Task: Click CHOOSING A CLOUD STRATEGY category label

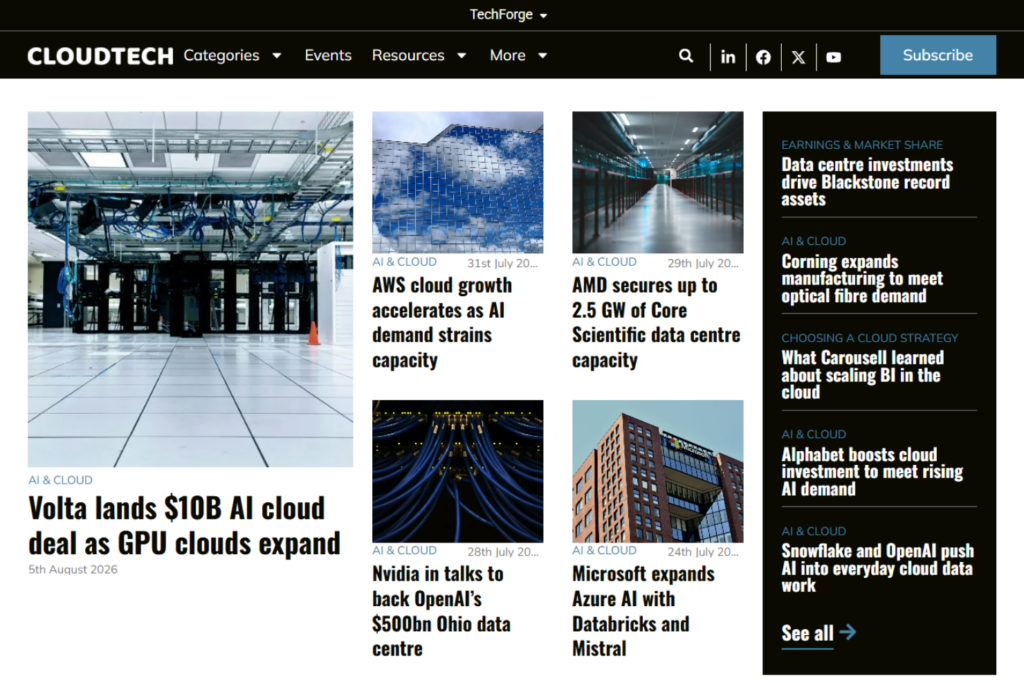Action: (x=869, y=338)
